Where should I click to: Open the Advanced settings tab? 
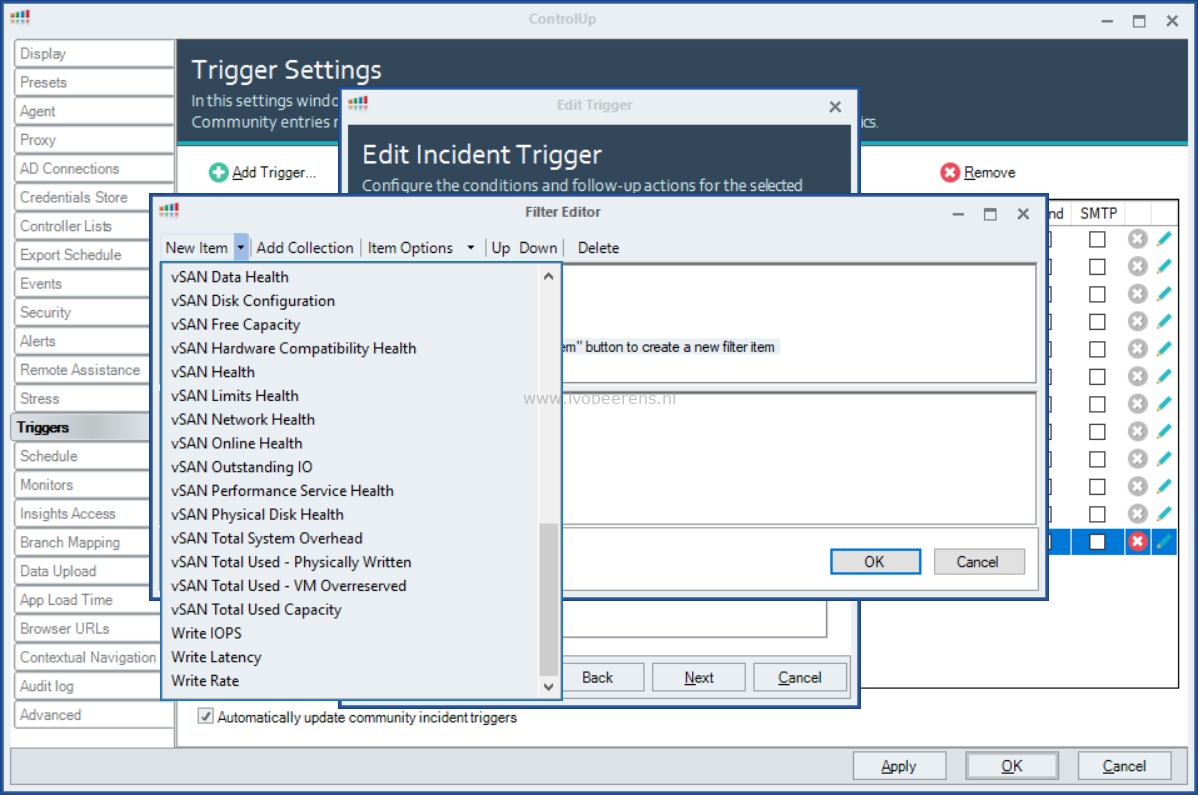(94, 715)
